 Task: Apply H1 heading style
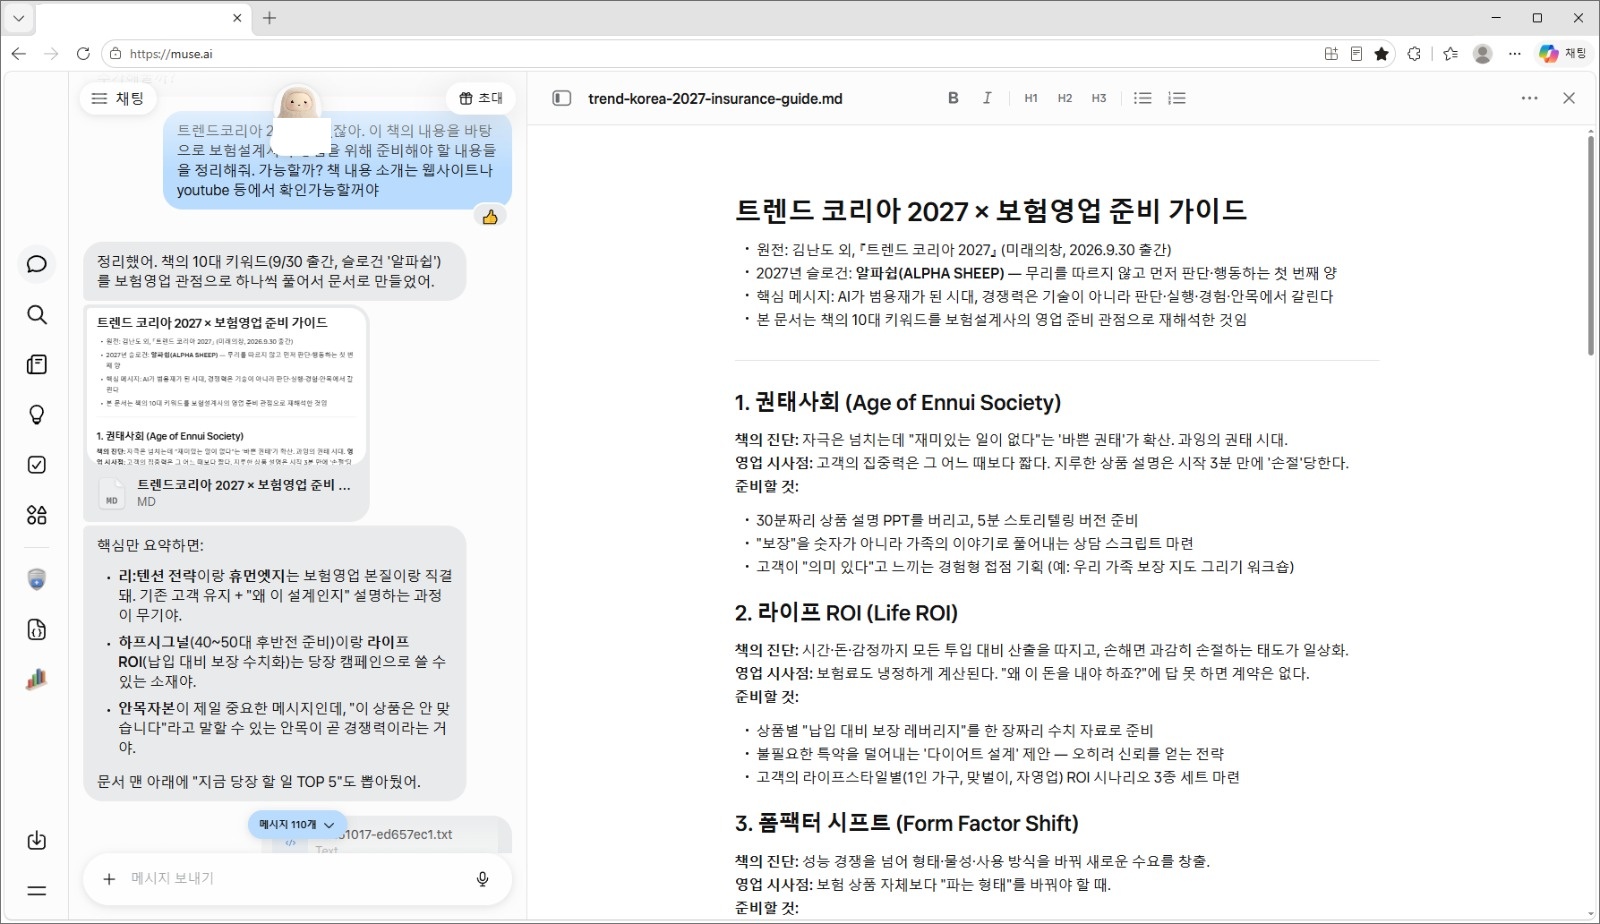1031,98
